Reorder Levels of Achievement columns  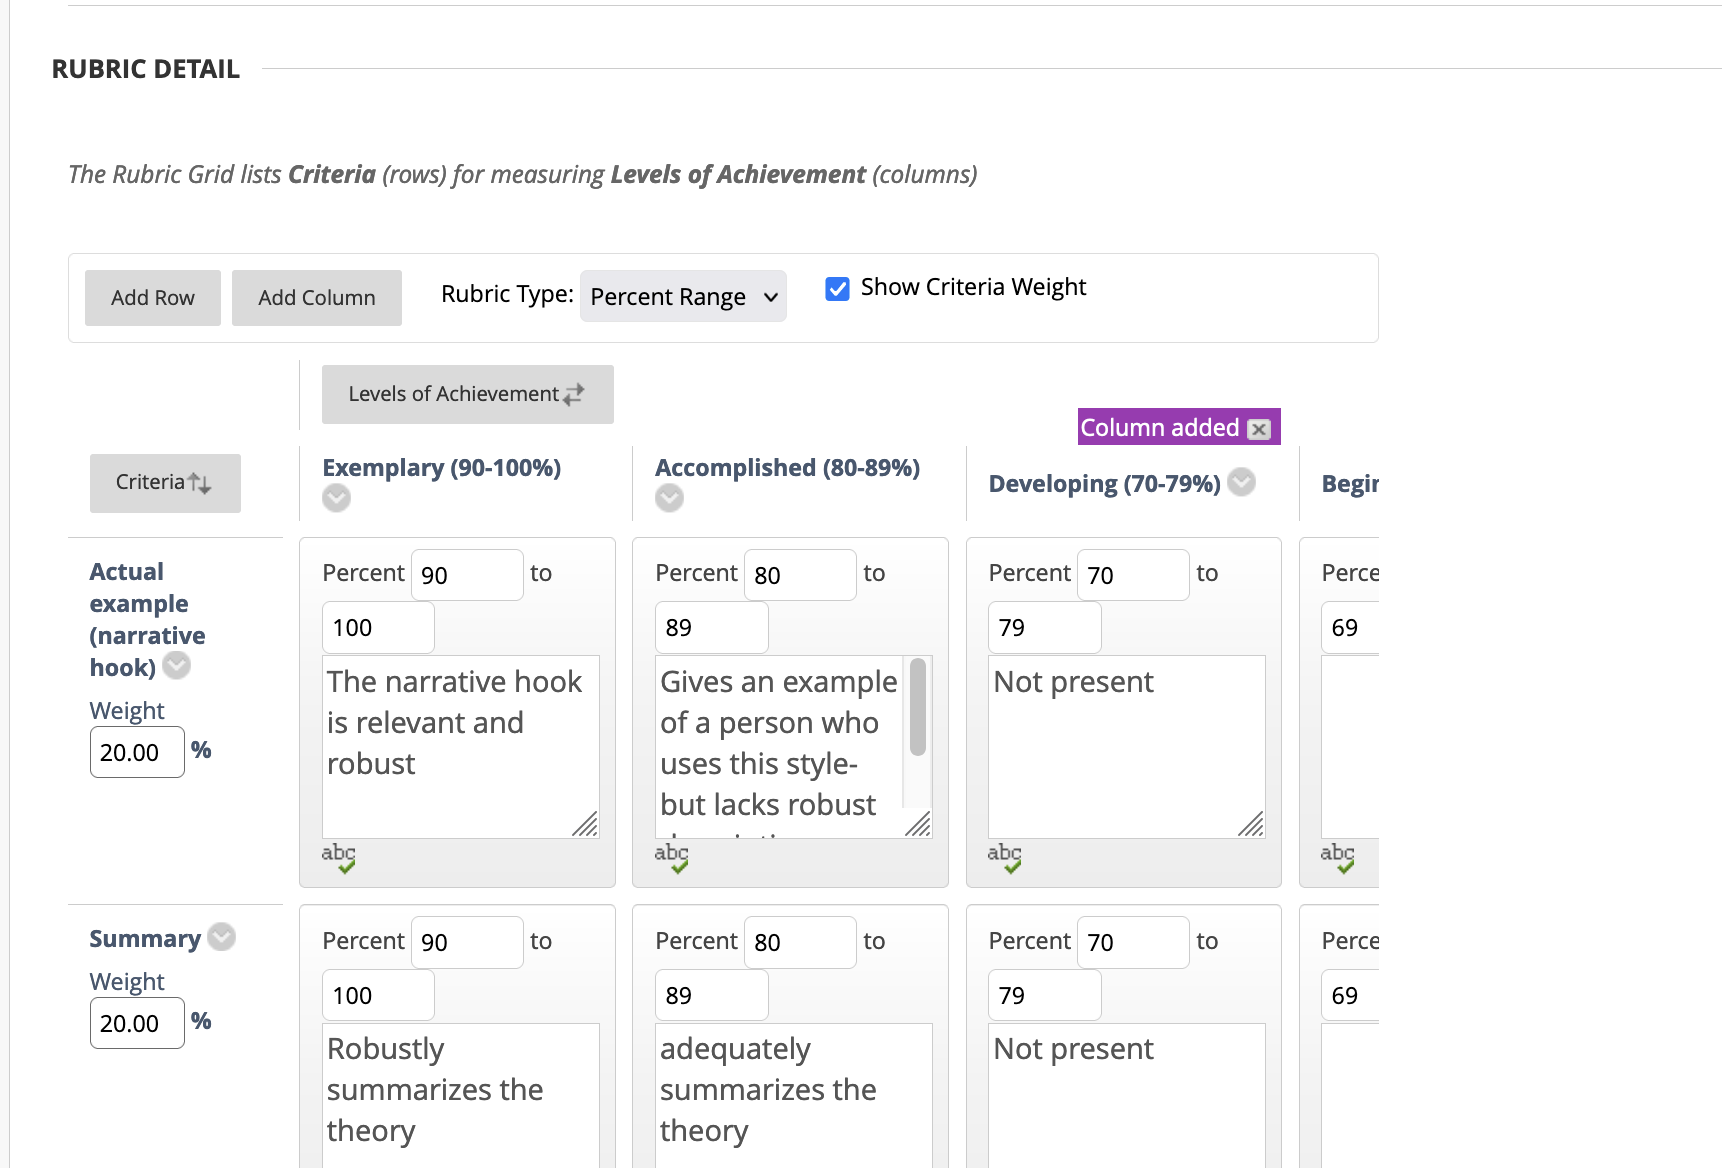tap(467, 394)
